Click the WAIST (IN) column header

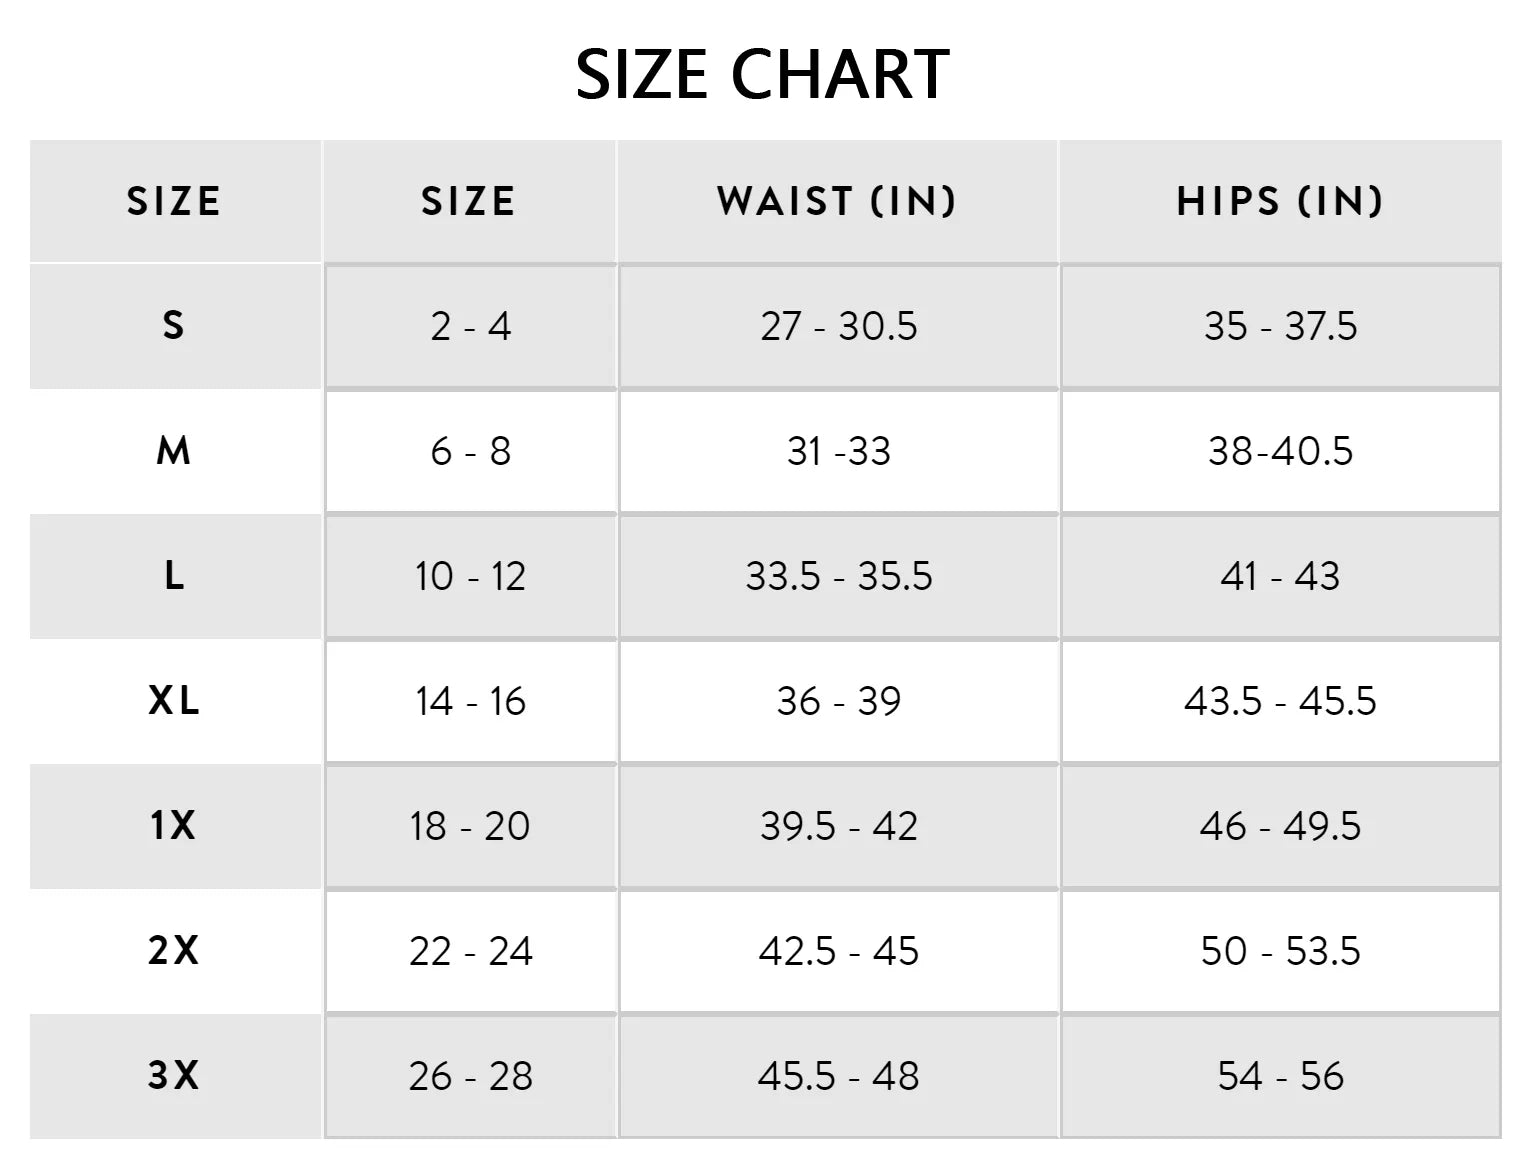[837, 202]
